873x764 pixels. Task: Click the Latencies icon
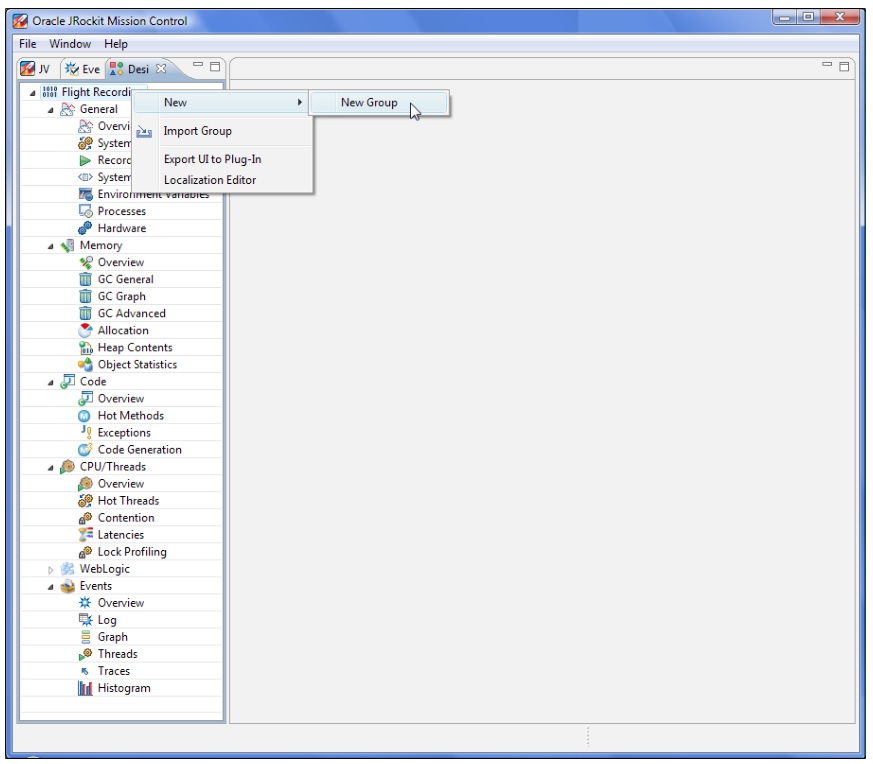tap(86, 535)
